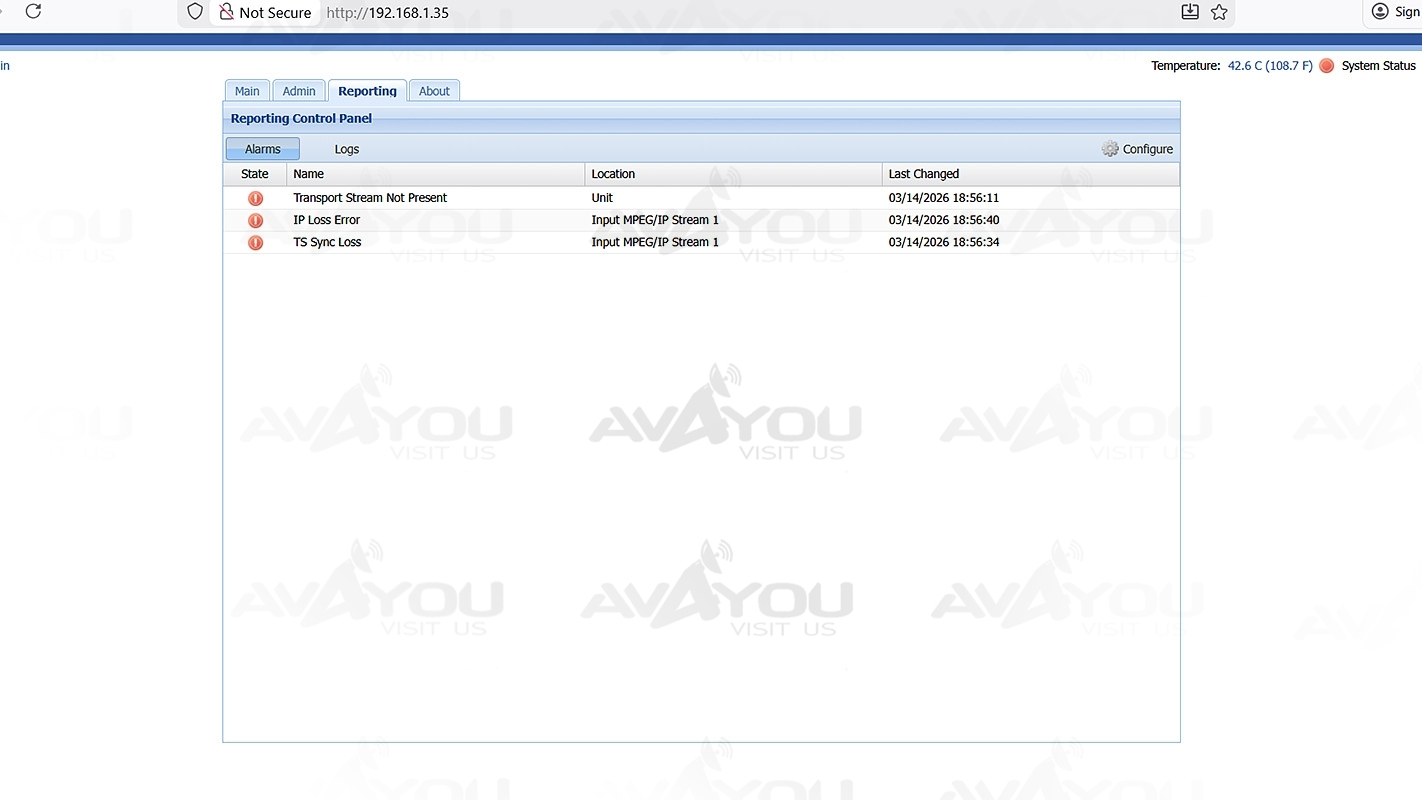The height and width of the screenshot is (800, 1422).
Task: Click the browser reload icon
Action: click(33, 12)
